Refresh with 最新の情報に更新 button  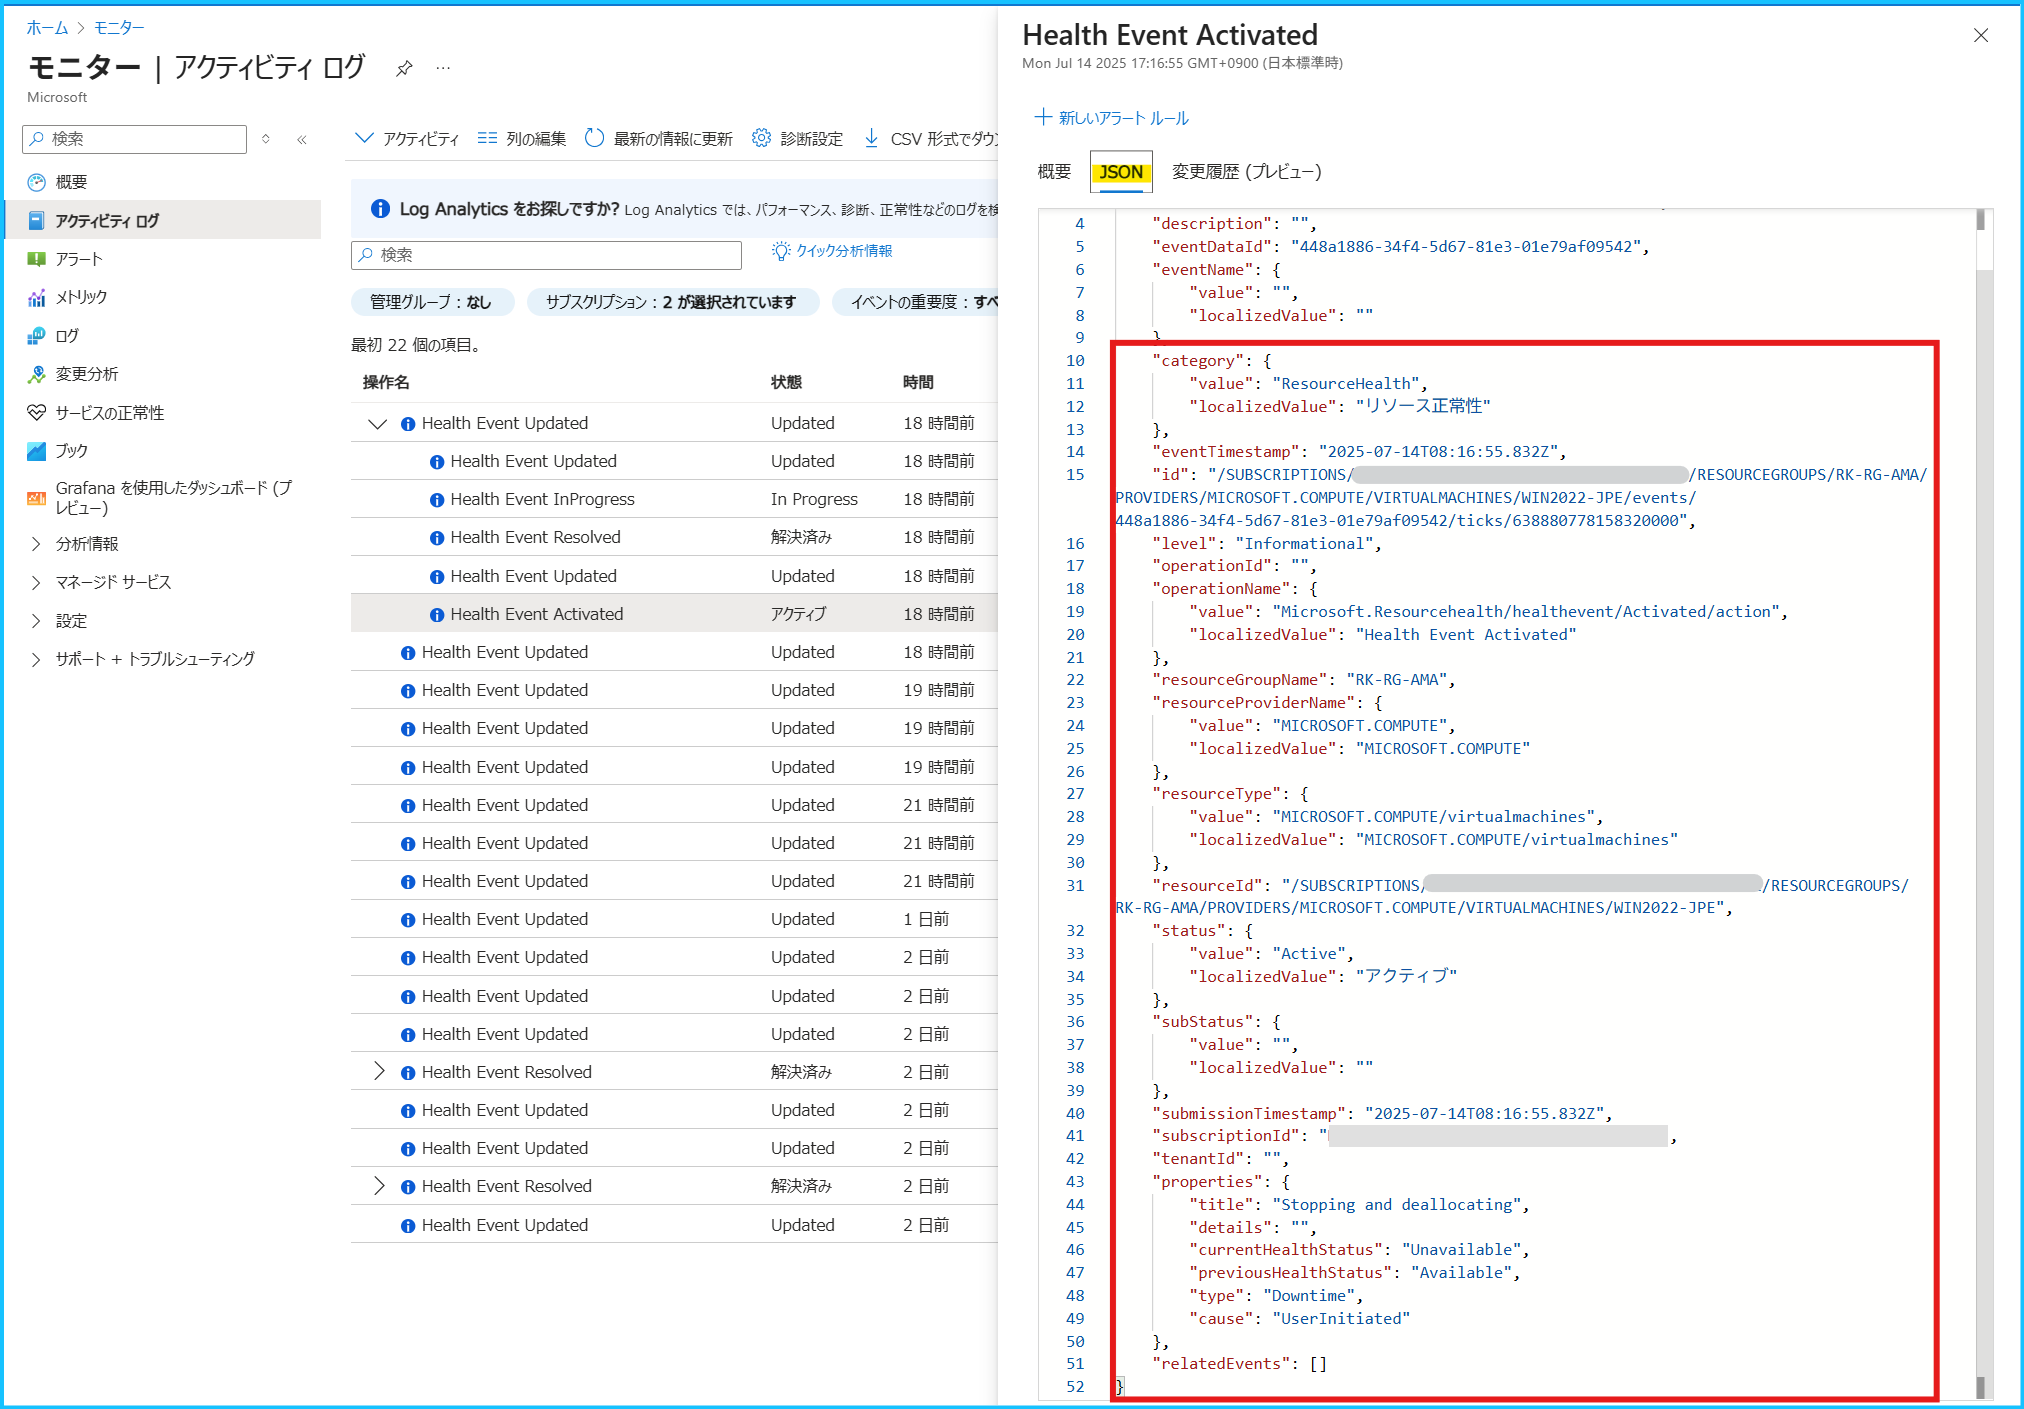click(x=659, y=138)
